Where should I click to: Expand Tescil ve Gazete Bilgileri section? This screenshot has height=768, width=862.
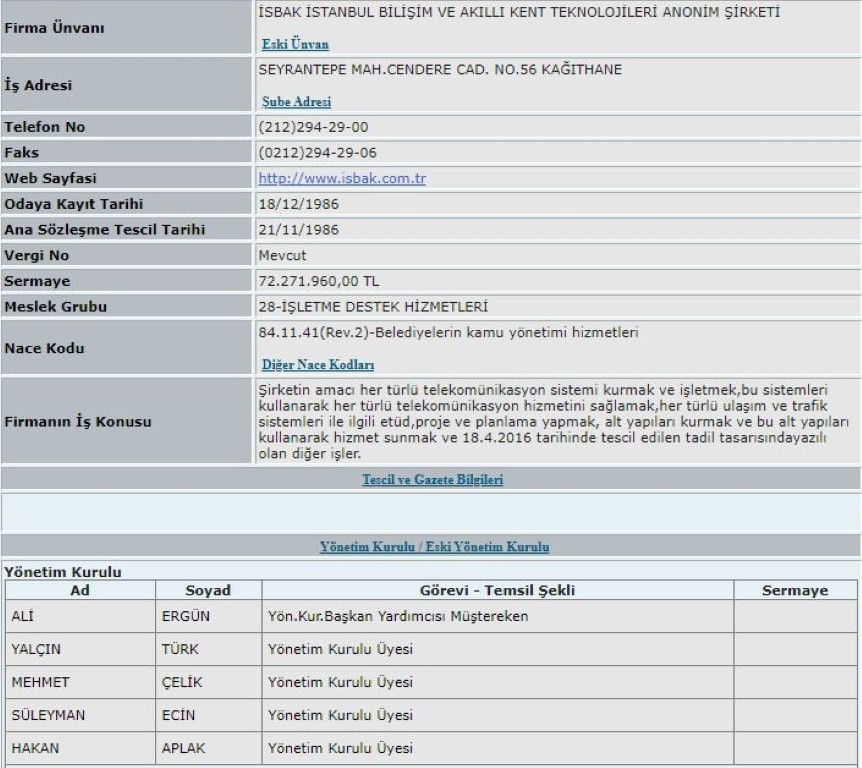(x=432, y=480)
